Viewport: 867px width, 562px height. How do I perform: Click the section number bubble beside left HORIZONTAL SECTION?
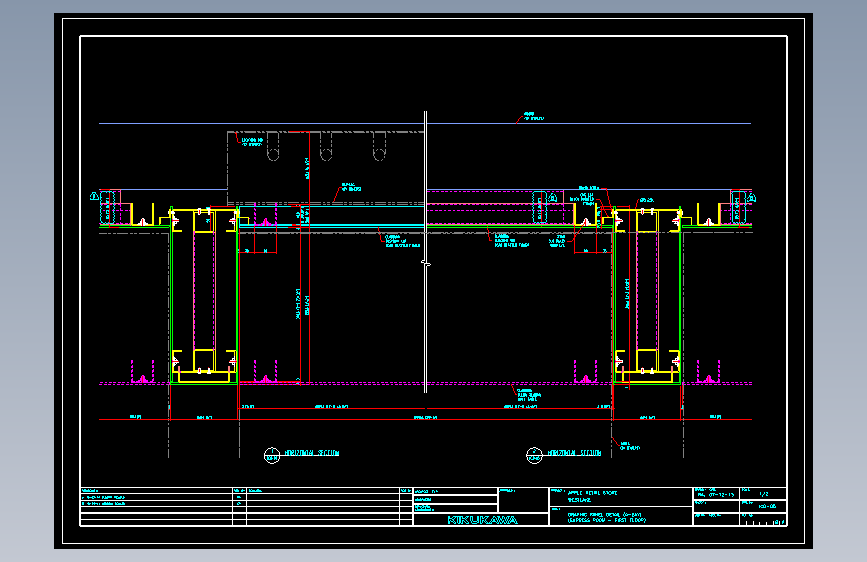[x=271, y=455]
